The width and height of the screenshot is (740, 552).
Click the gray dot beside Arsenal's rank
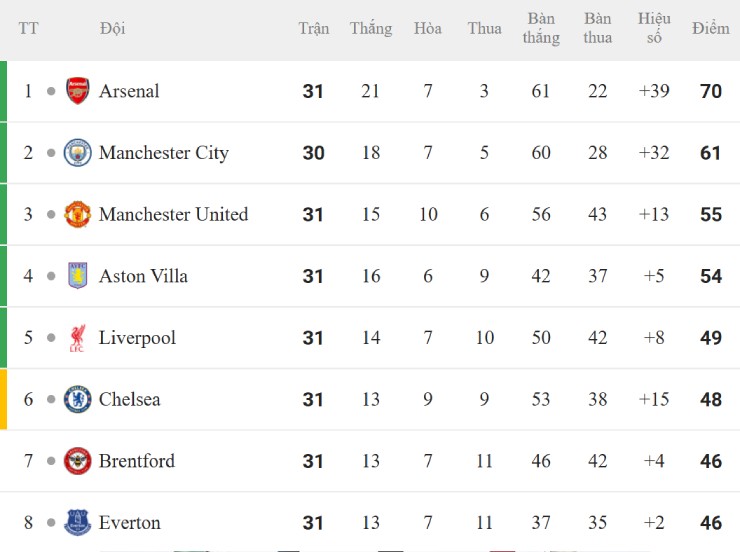pyautogui.click(x=51, y=92)
